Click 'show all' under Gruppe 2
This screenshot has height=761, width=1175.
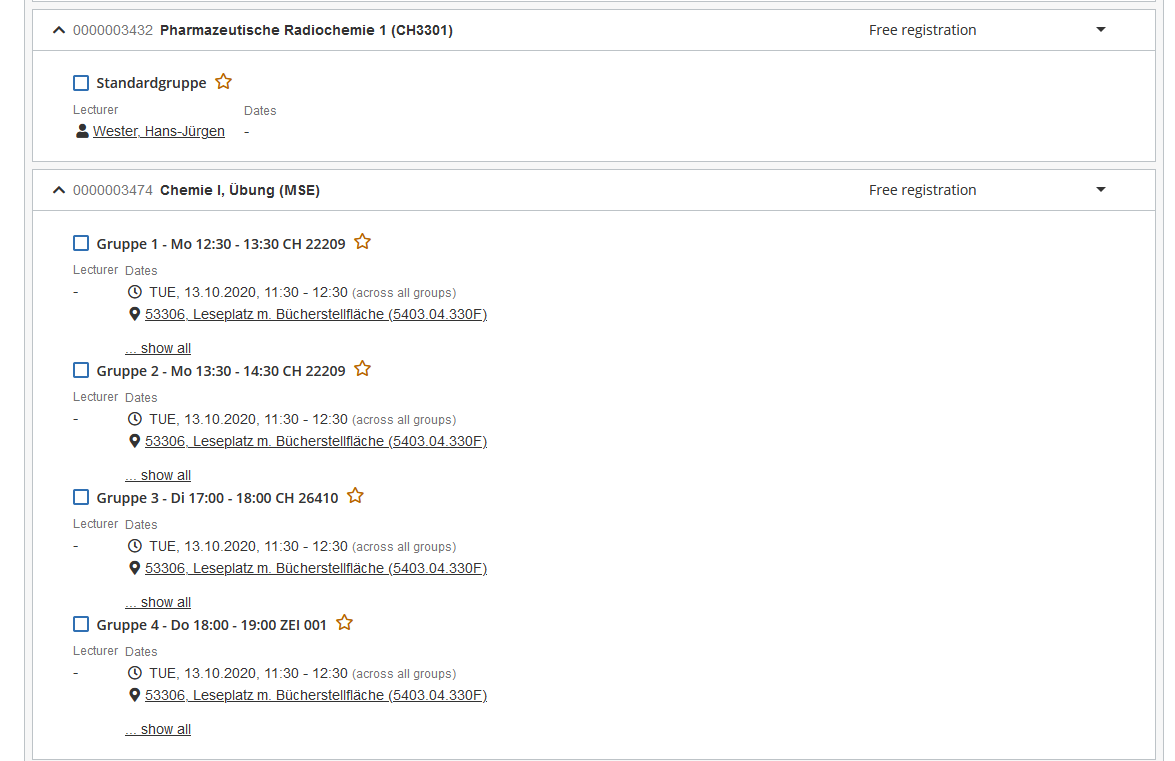158,475
